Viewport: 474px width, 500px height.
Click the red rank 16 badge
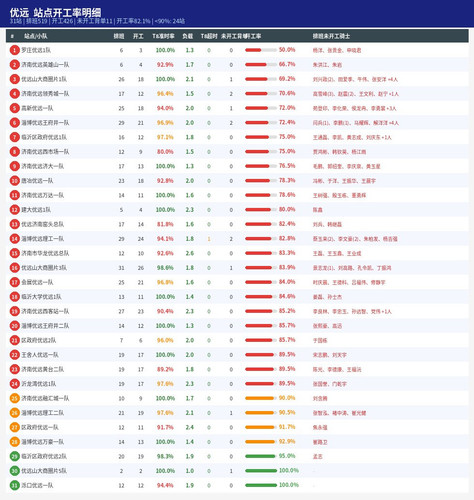[14, 268]
